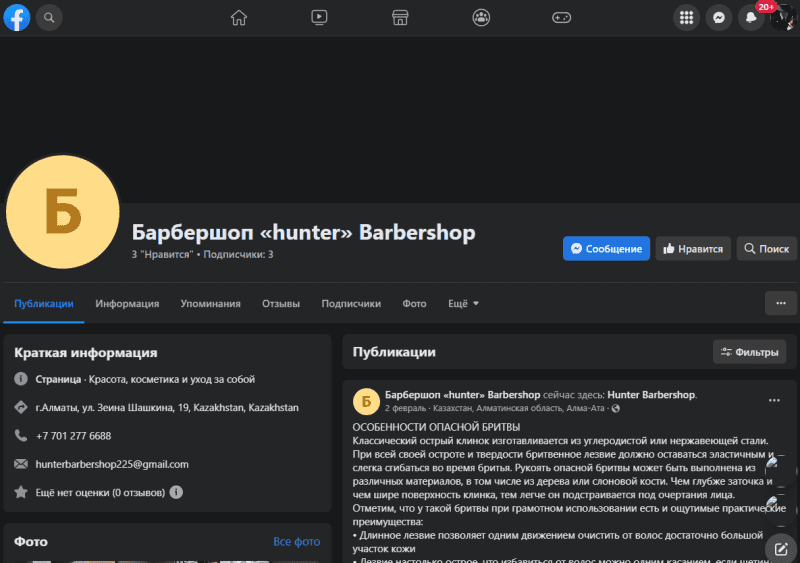Switch to the Упоминания tab
This screenshot has height=563, width=800.
tap(210, 304)
